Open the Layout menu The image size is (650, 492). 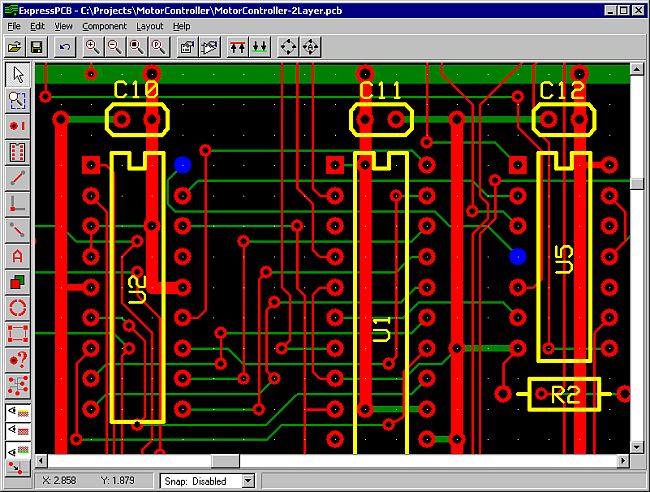150,26
